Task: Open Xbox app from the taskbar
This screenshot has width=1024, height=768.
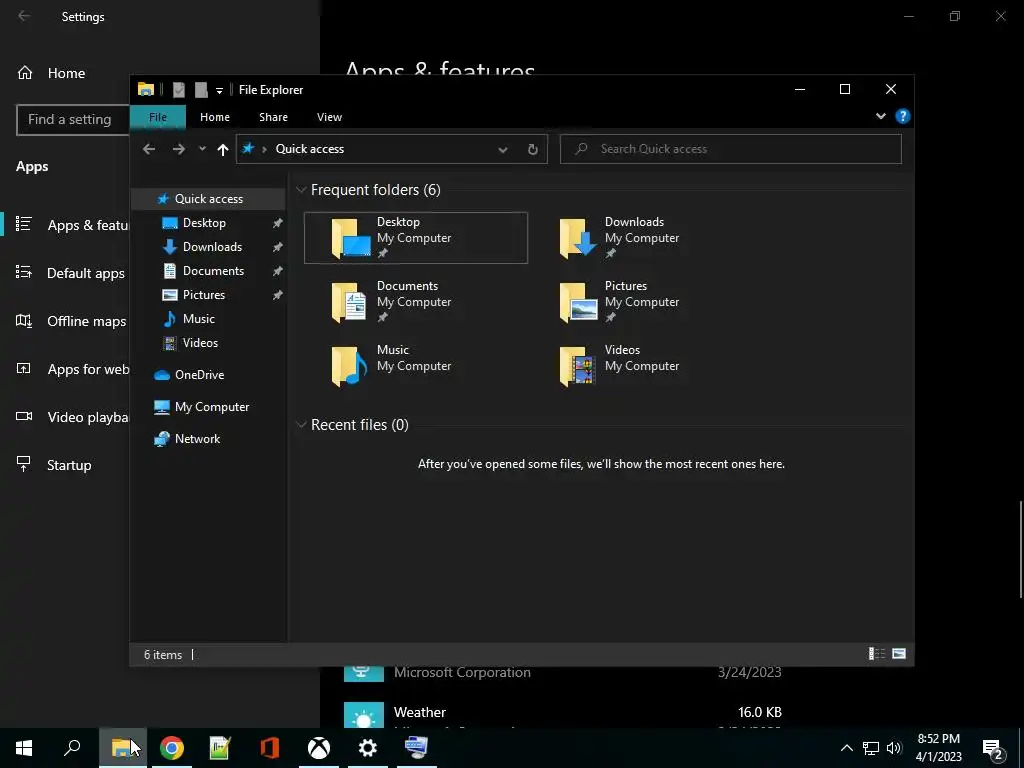Action: tap(319, 748)
